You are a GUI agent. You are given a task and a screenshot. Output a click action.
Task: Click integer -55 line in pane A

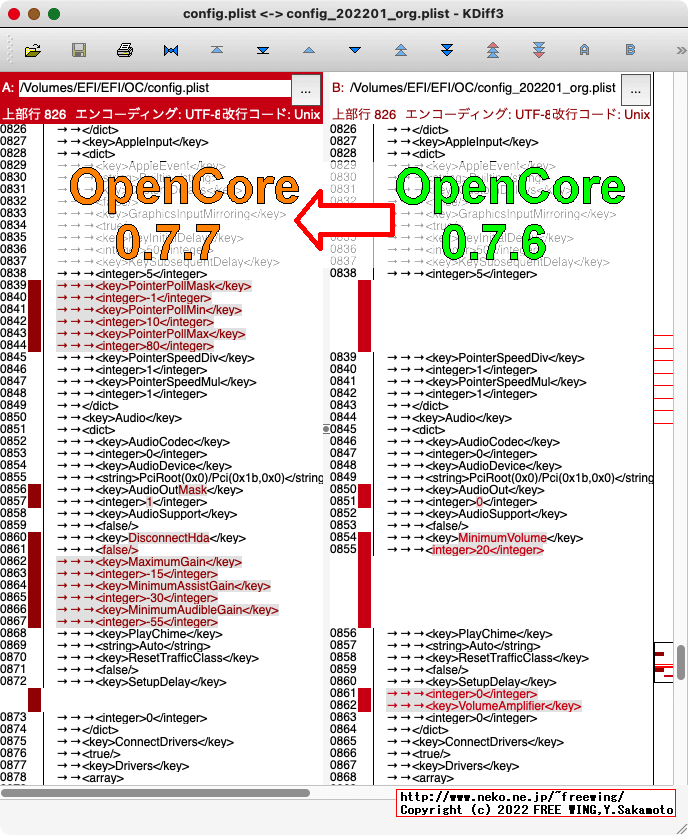137,622
